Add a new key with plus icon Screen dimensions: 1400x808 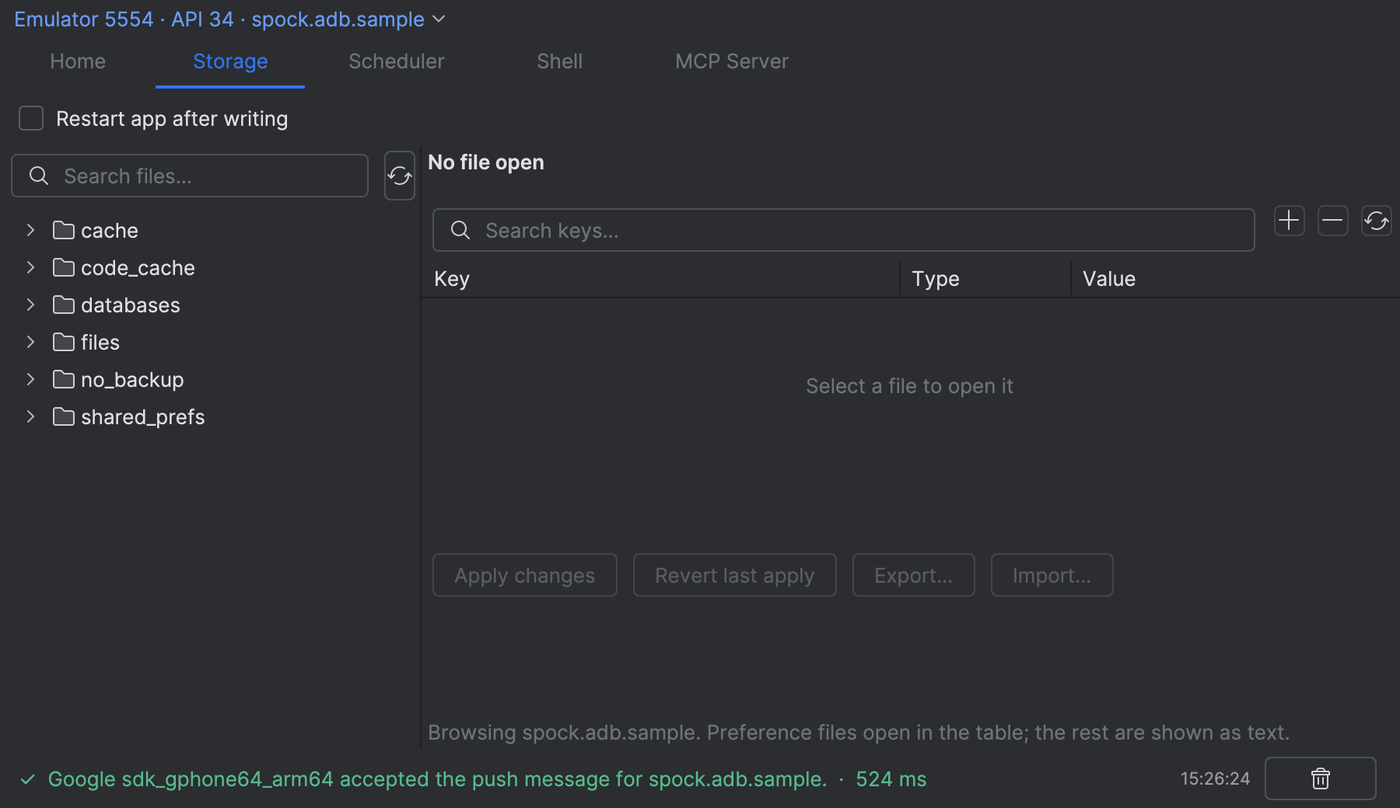tap(1289, 221)
